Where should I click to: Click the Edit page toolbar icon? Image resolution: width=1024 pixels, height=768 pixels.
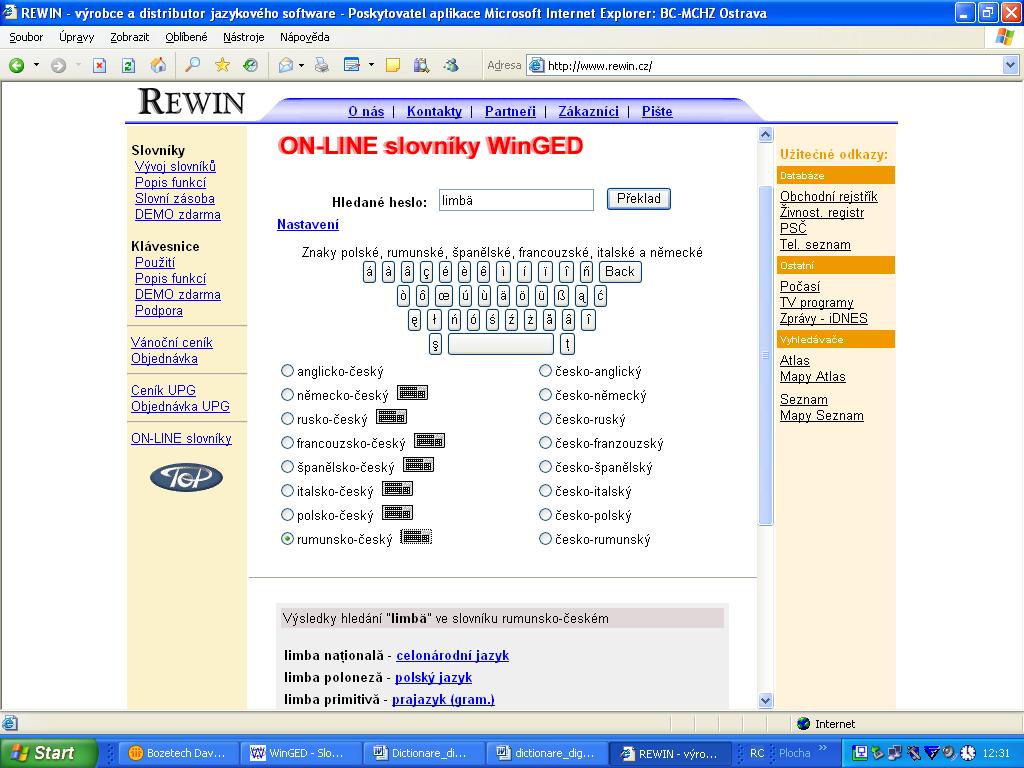tap(351, 65)
